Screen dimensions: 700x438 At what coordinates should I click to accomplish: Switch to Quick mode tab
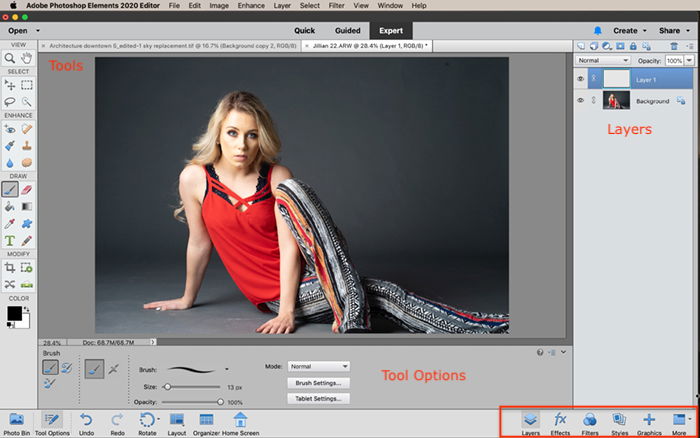point(304,30)
